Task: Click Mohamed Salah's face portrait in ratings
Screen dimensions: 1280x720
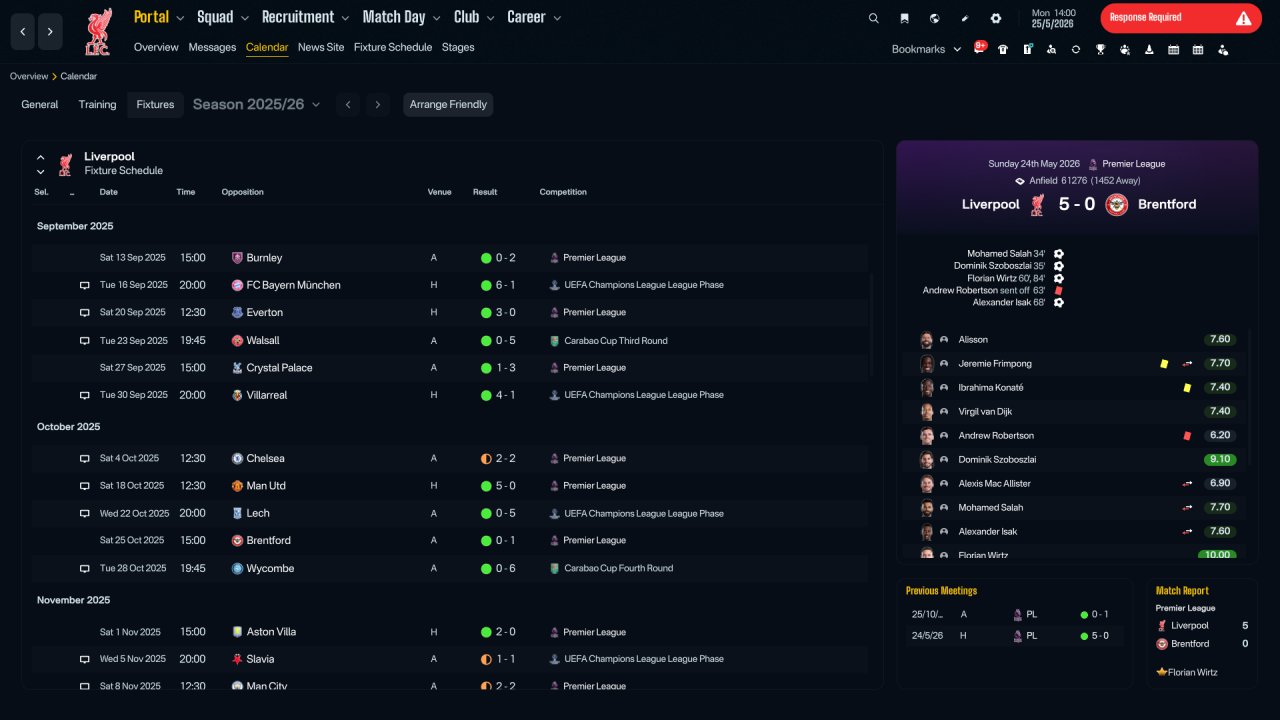Action: pyautogui.click(x=927, y=508)
